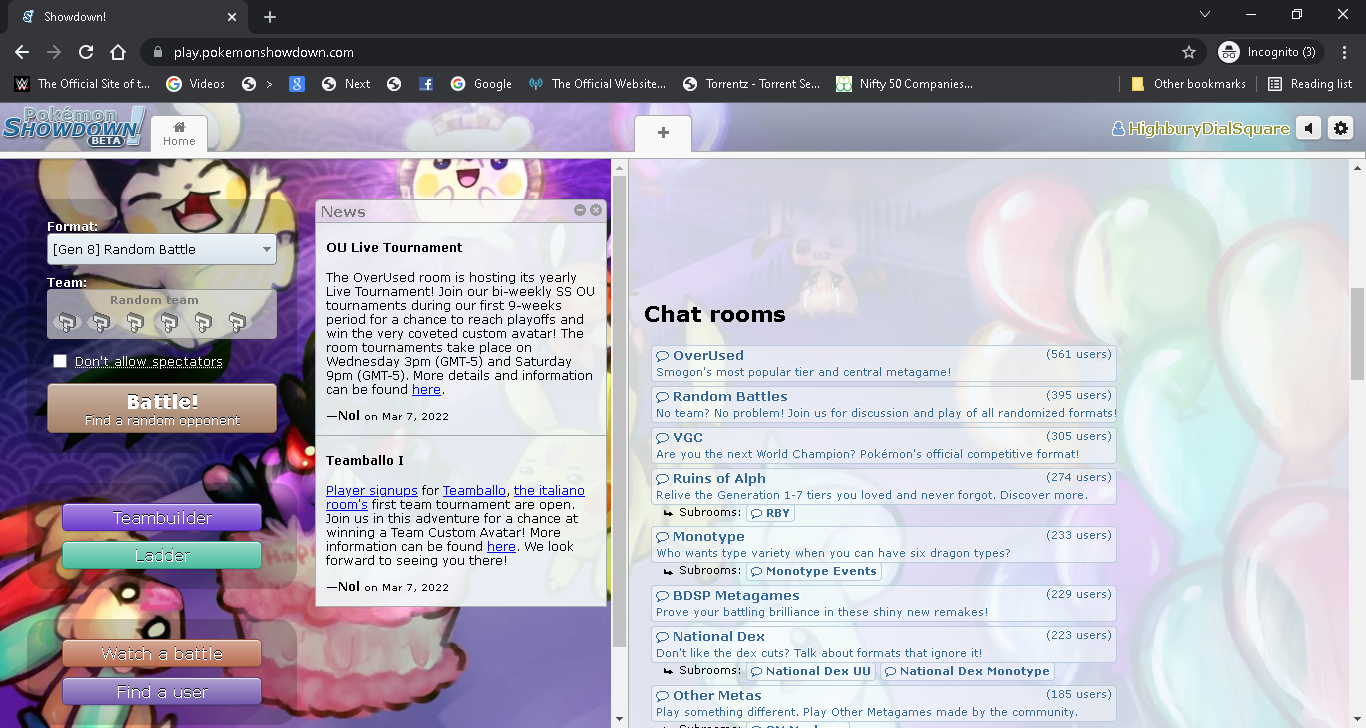Go back in browser history
The width and height of the screenshot is (1366, 728).
(x=22, y=52)
